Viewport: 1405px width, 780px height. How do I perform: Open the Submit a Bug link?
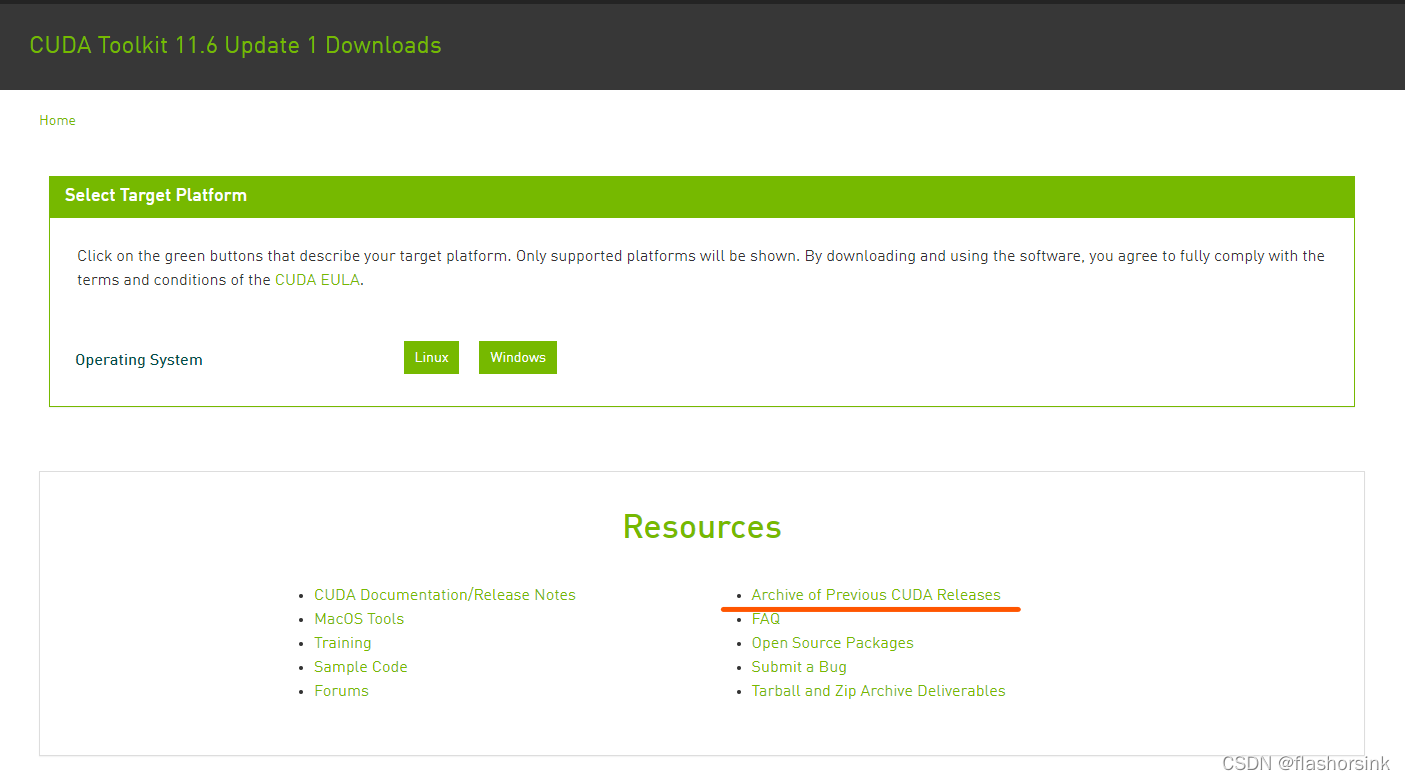point(799,666)
